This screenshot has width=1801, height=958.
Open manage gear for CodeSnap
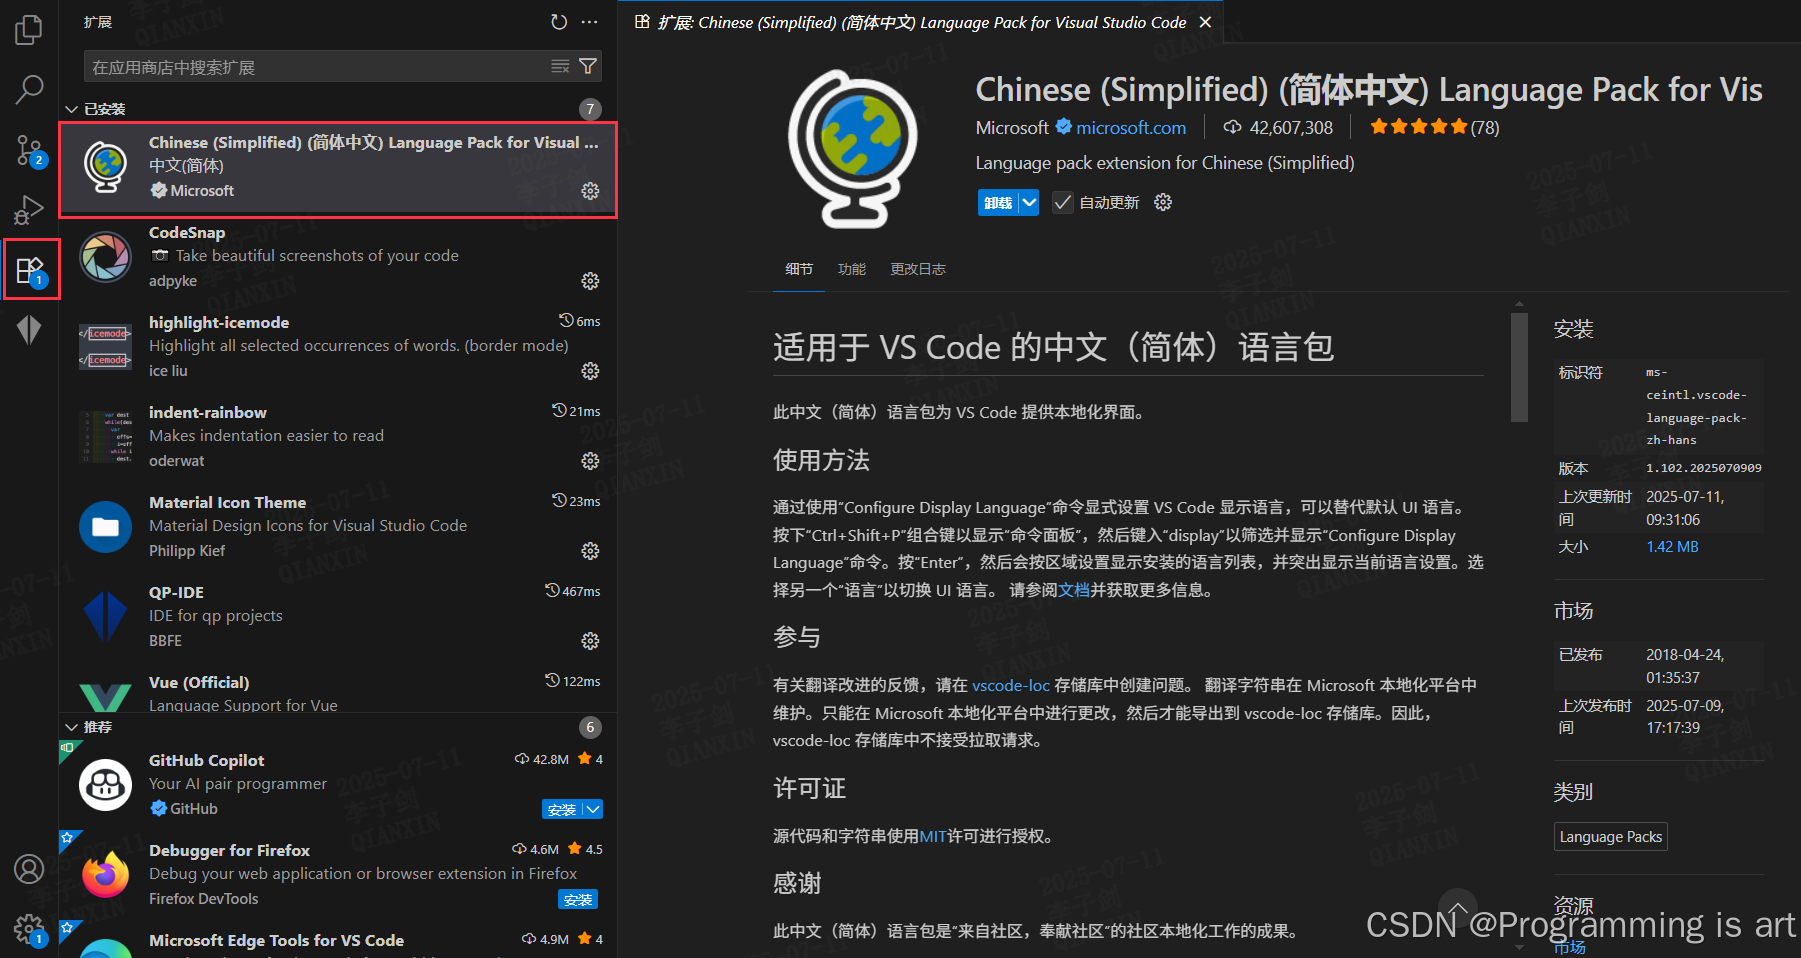tap(590, 280)
